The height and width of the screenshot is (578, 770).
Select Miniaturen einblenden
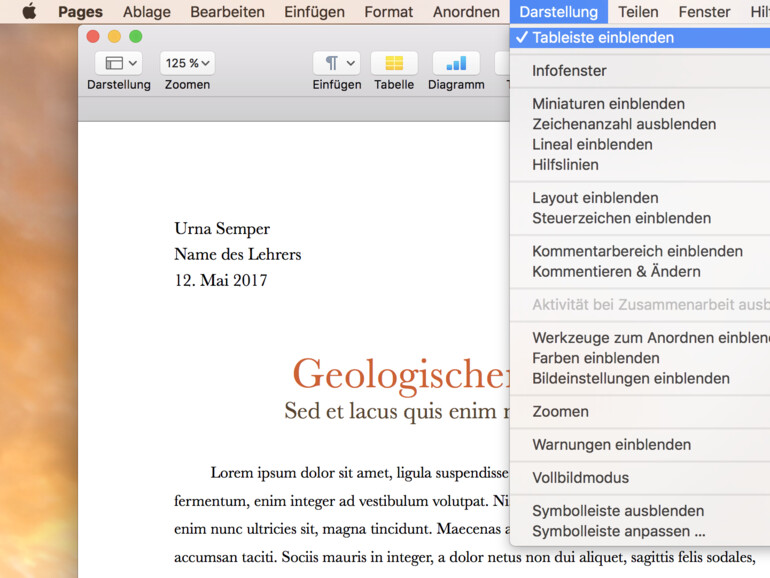640,104
